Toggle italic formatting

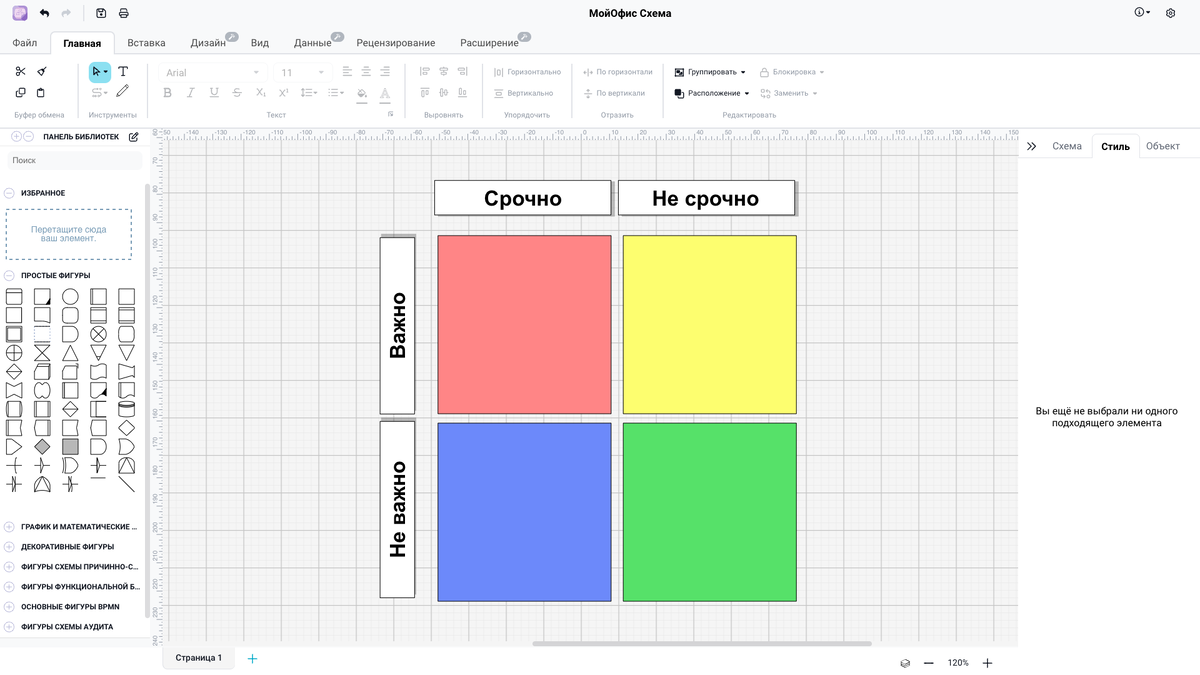(190, 93)
